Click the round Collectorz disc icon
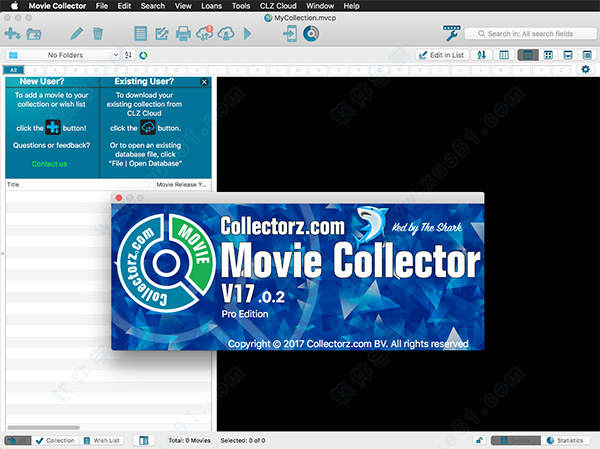Image resolution: width=600 pixels, height=449 pixels. tap(311, 34)
